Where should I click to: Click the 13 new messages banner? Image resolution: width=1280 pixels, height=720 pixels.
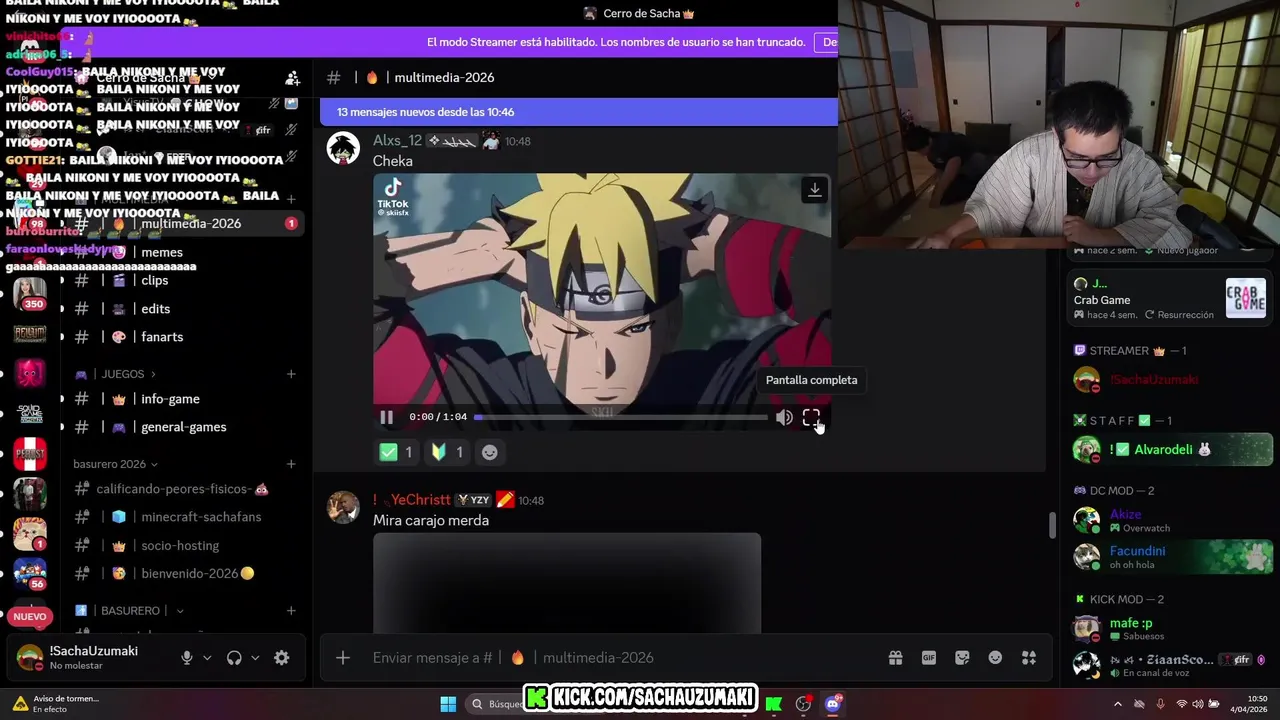(x=578, y=112)
